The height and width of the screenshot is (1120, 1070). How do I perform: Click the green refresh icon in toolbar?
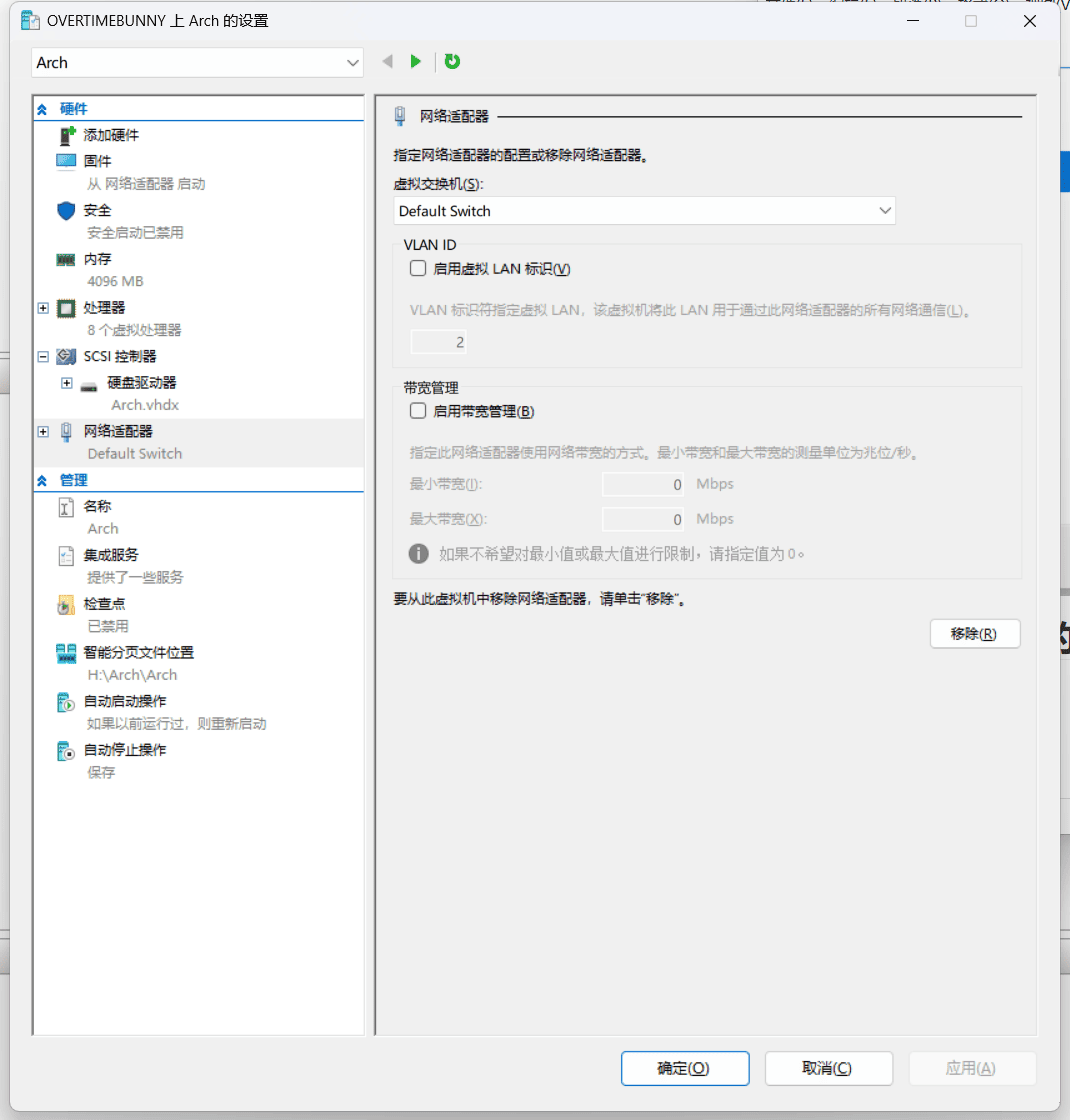[452, 62]
